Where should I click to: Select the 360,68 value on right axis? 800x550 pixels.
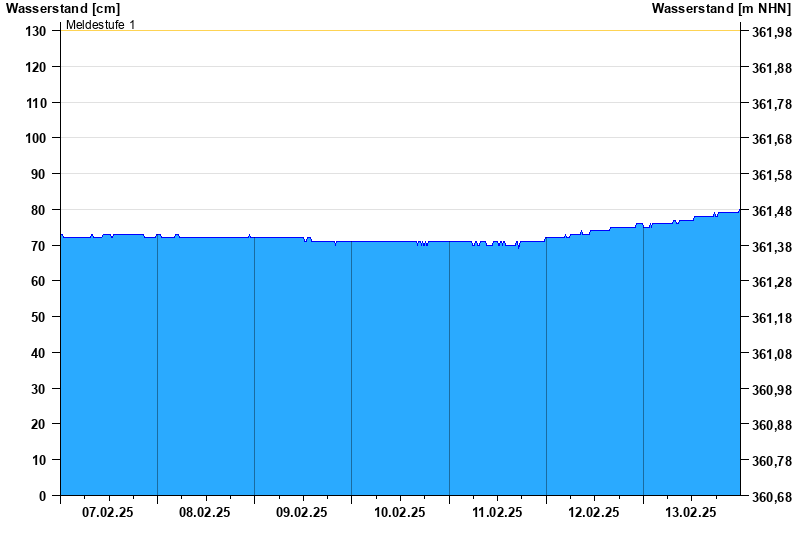point(771,497)
